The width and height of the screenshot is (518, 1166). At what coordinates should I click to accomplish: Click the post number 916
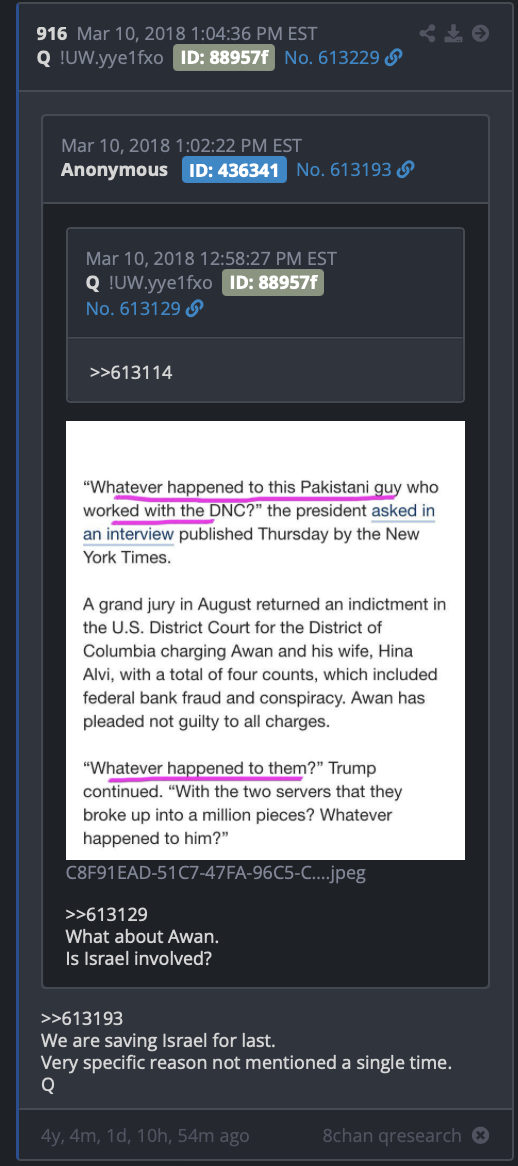click(52, 33)
